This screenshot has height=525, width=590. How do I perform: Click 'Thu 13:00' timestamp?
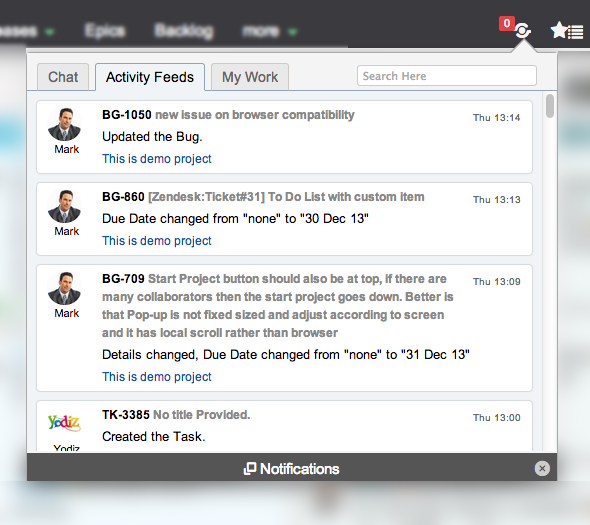pos(496,418)
